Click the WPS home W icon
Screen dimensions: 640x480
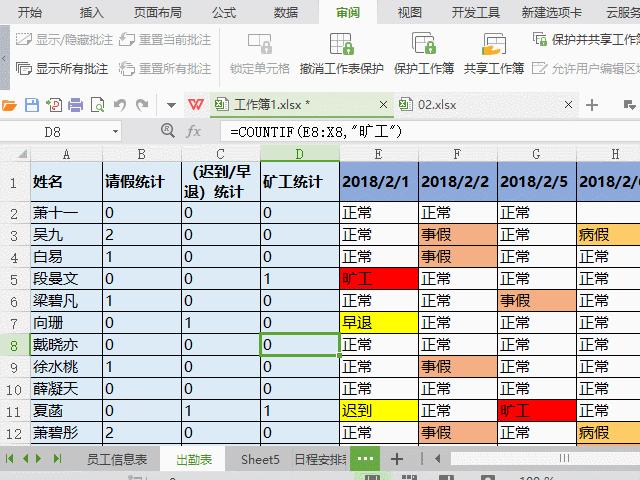(196, 105)
